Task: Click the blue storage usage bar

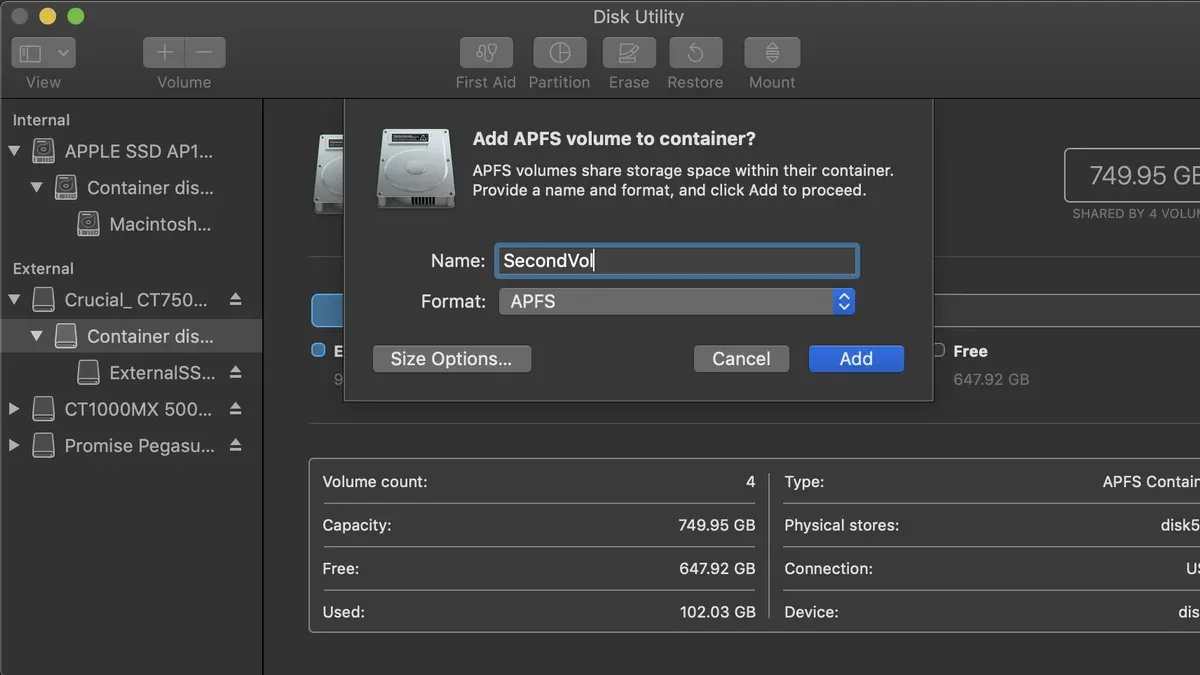Action: [327, 310]
